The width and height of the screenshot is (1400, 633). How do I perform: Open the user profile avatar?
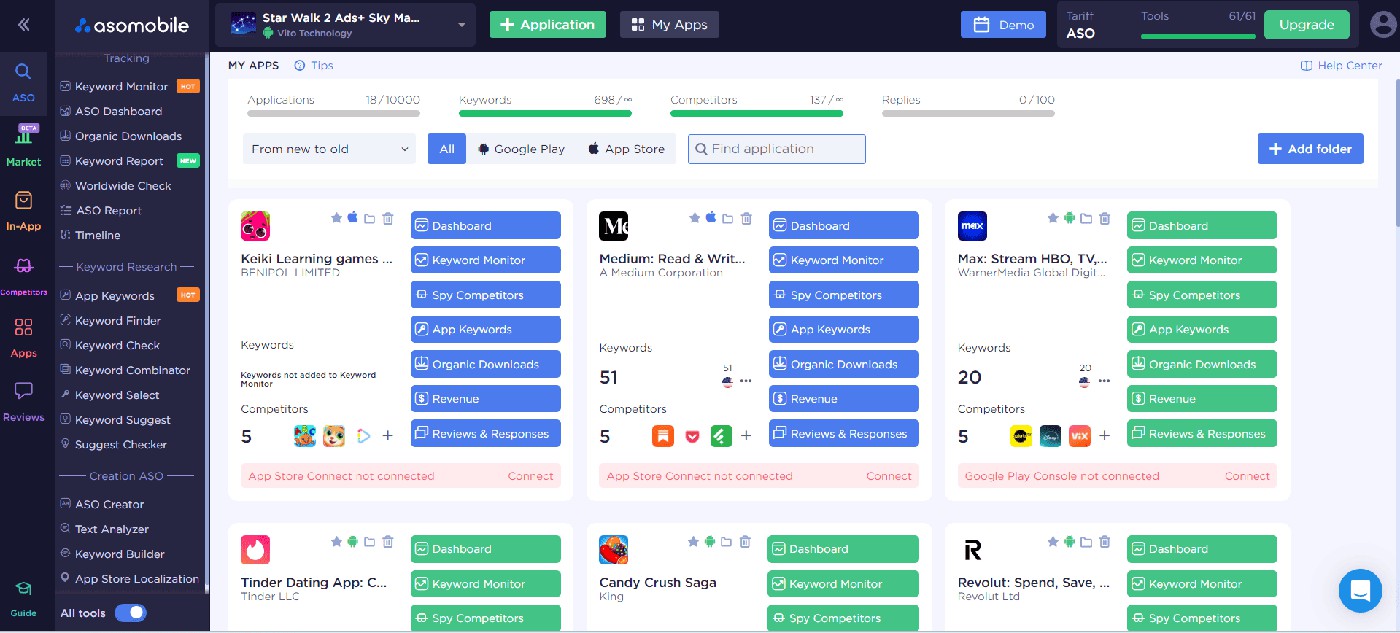tap(1381, 25)
